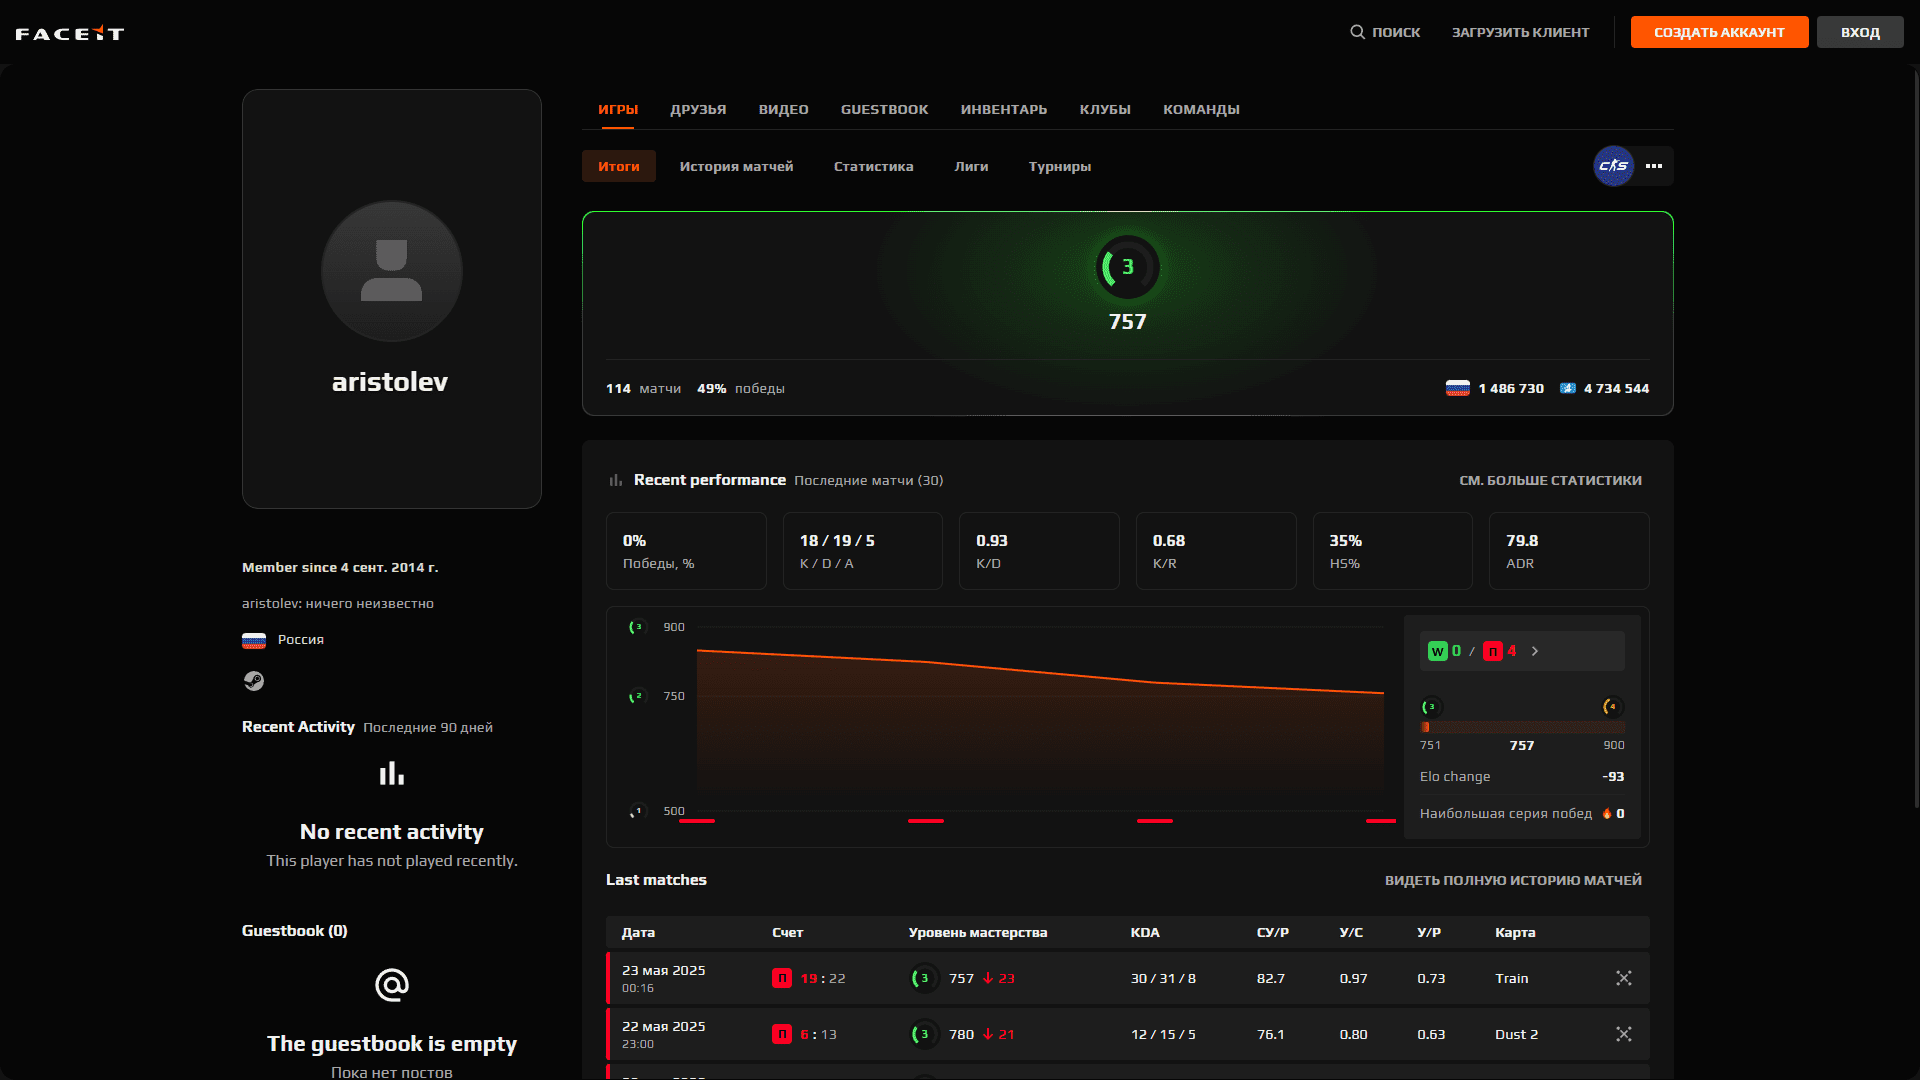Select the Статистика sub-tab
The height and width of the screenshot is (1080, 1920).
click(873, 166)
